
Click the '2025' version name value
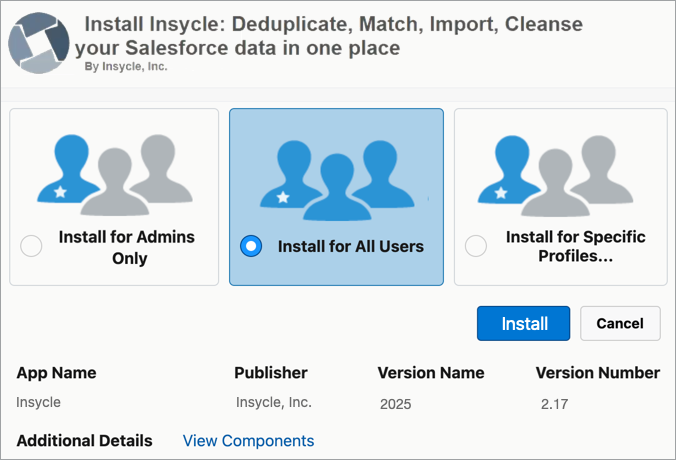click(x=395, y=404)
